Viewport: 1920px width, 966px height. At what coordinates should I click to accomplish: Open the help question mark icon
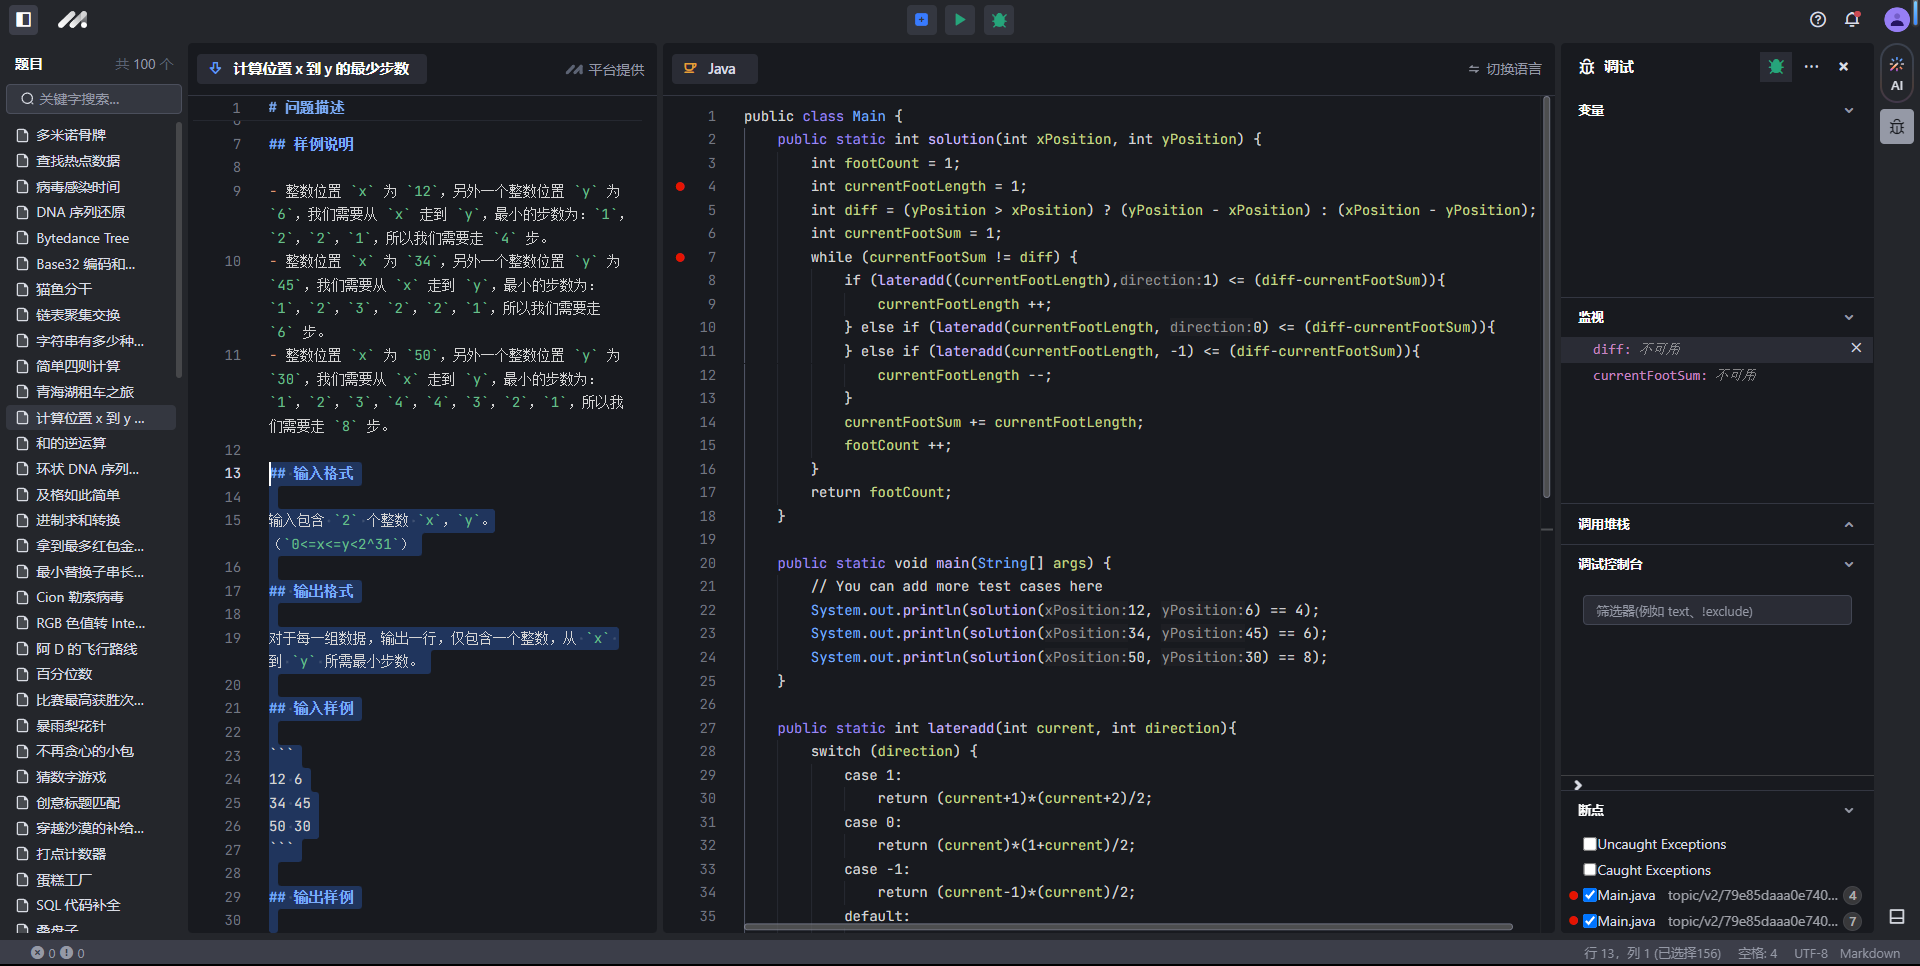(x=1818, y=19)
